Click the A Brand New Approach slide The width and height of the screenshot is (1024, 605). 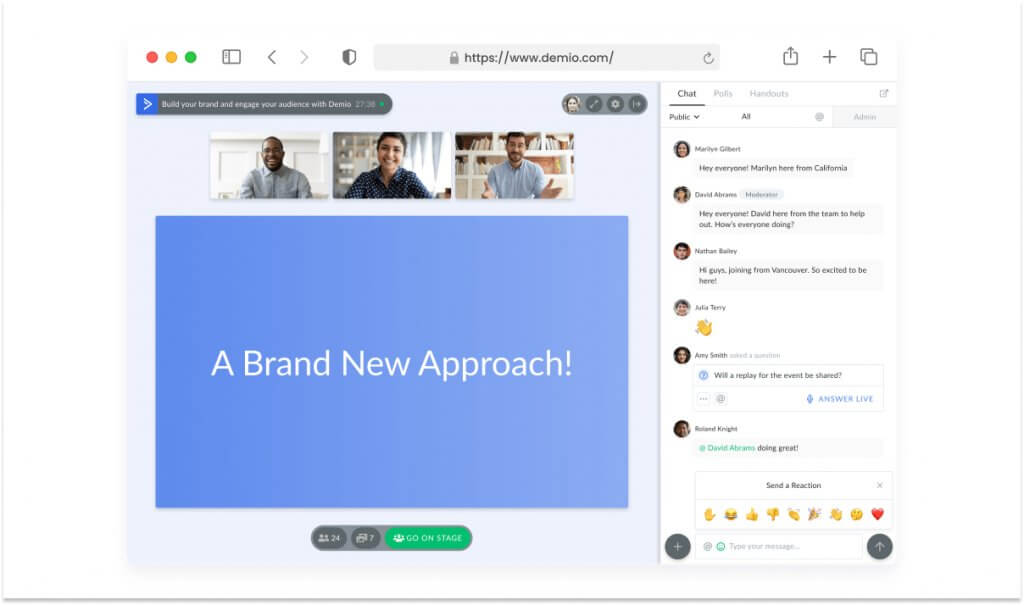tap(391, 362)
